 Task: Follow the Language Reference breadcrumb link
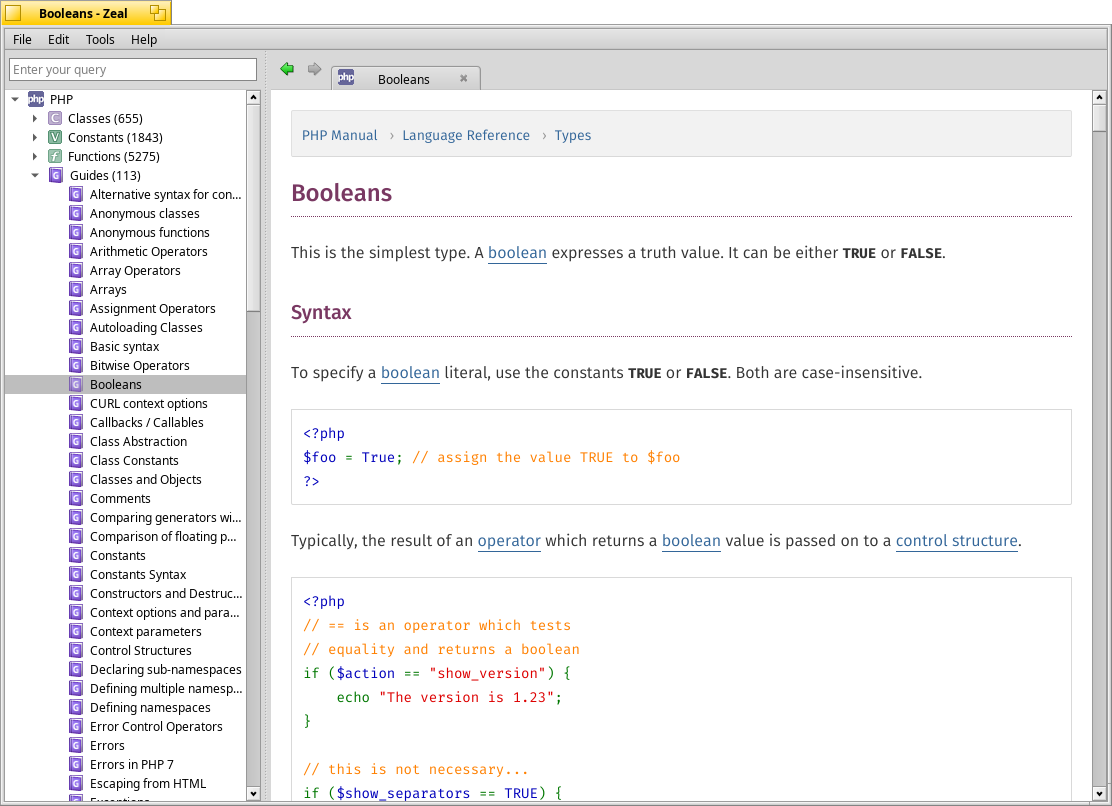click(466, 135)
